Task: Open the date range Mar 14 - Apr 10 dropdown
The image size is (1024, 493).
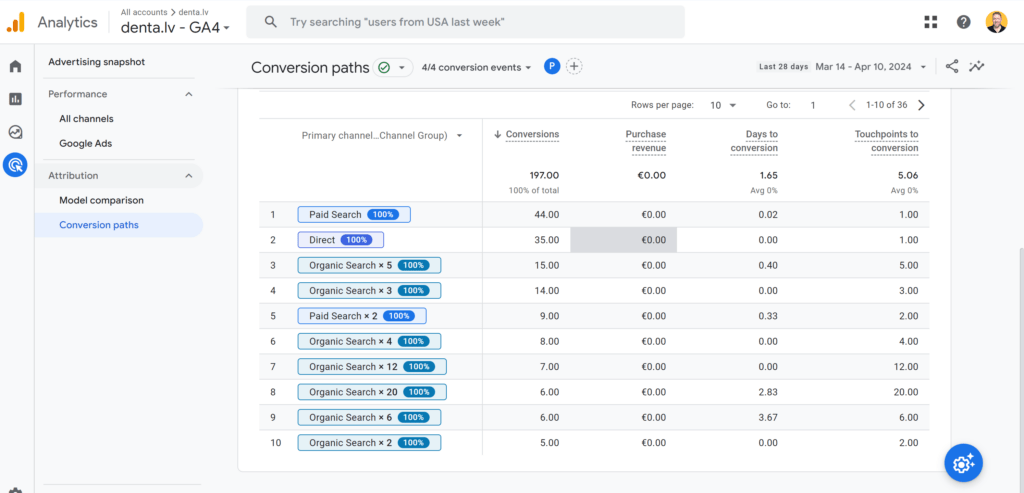Action: click(x=871, y=67)
